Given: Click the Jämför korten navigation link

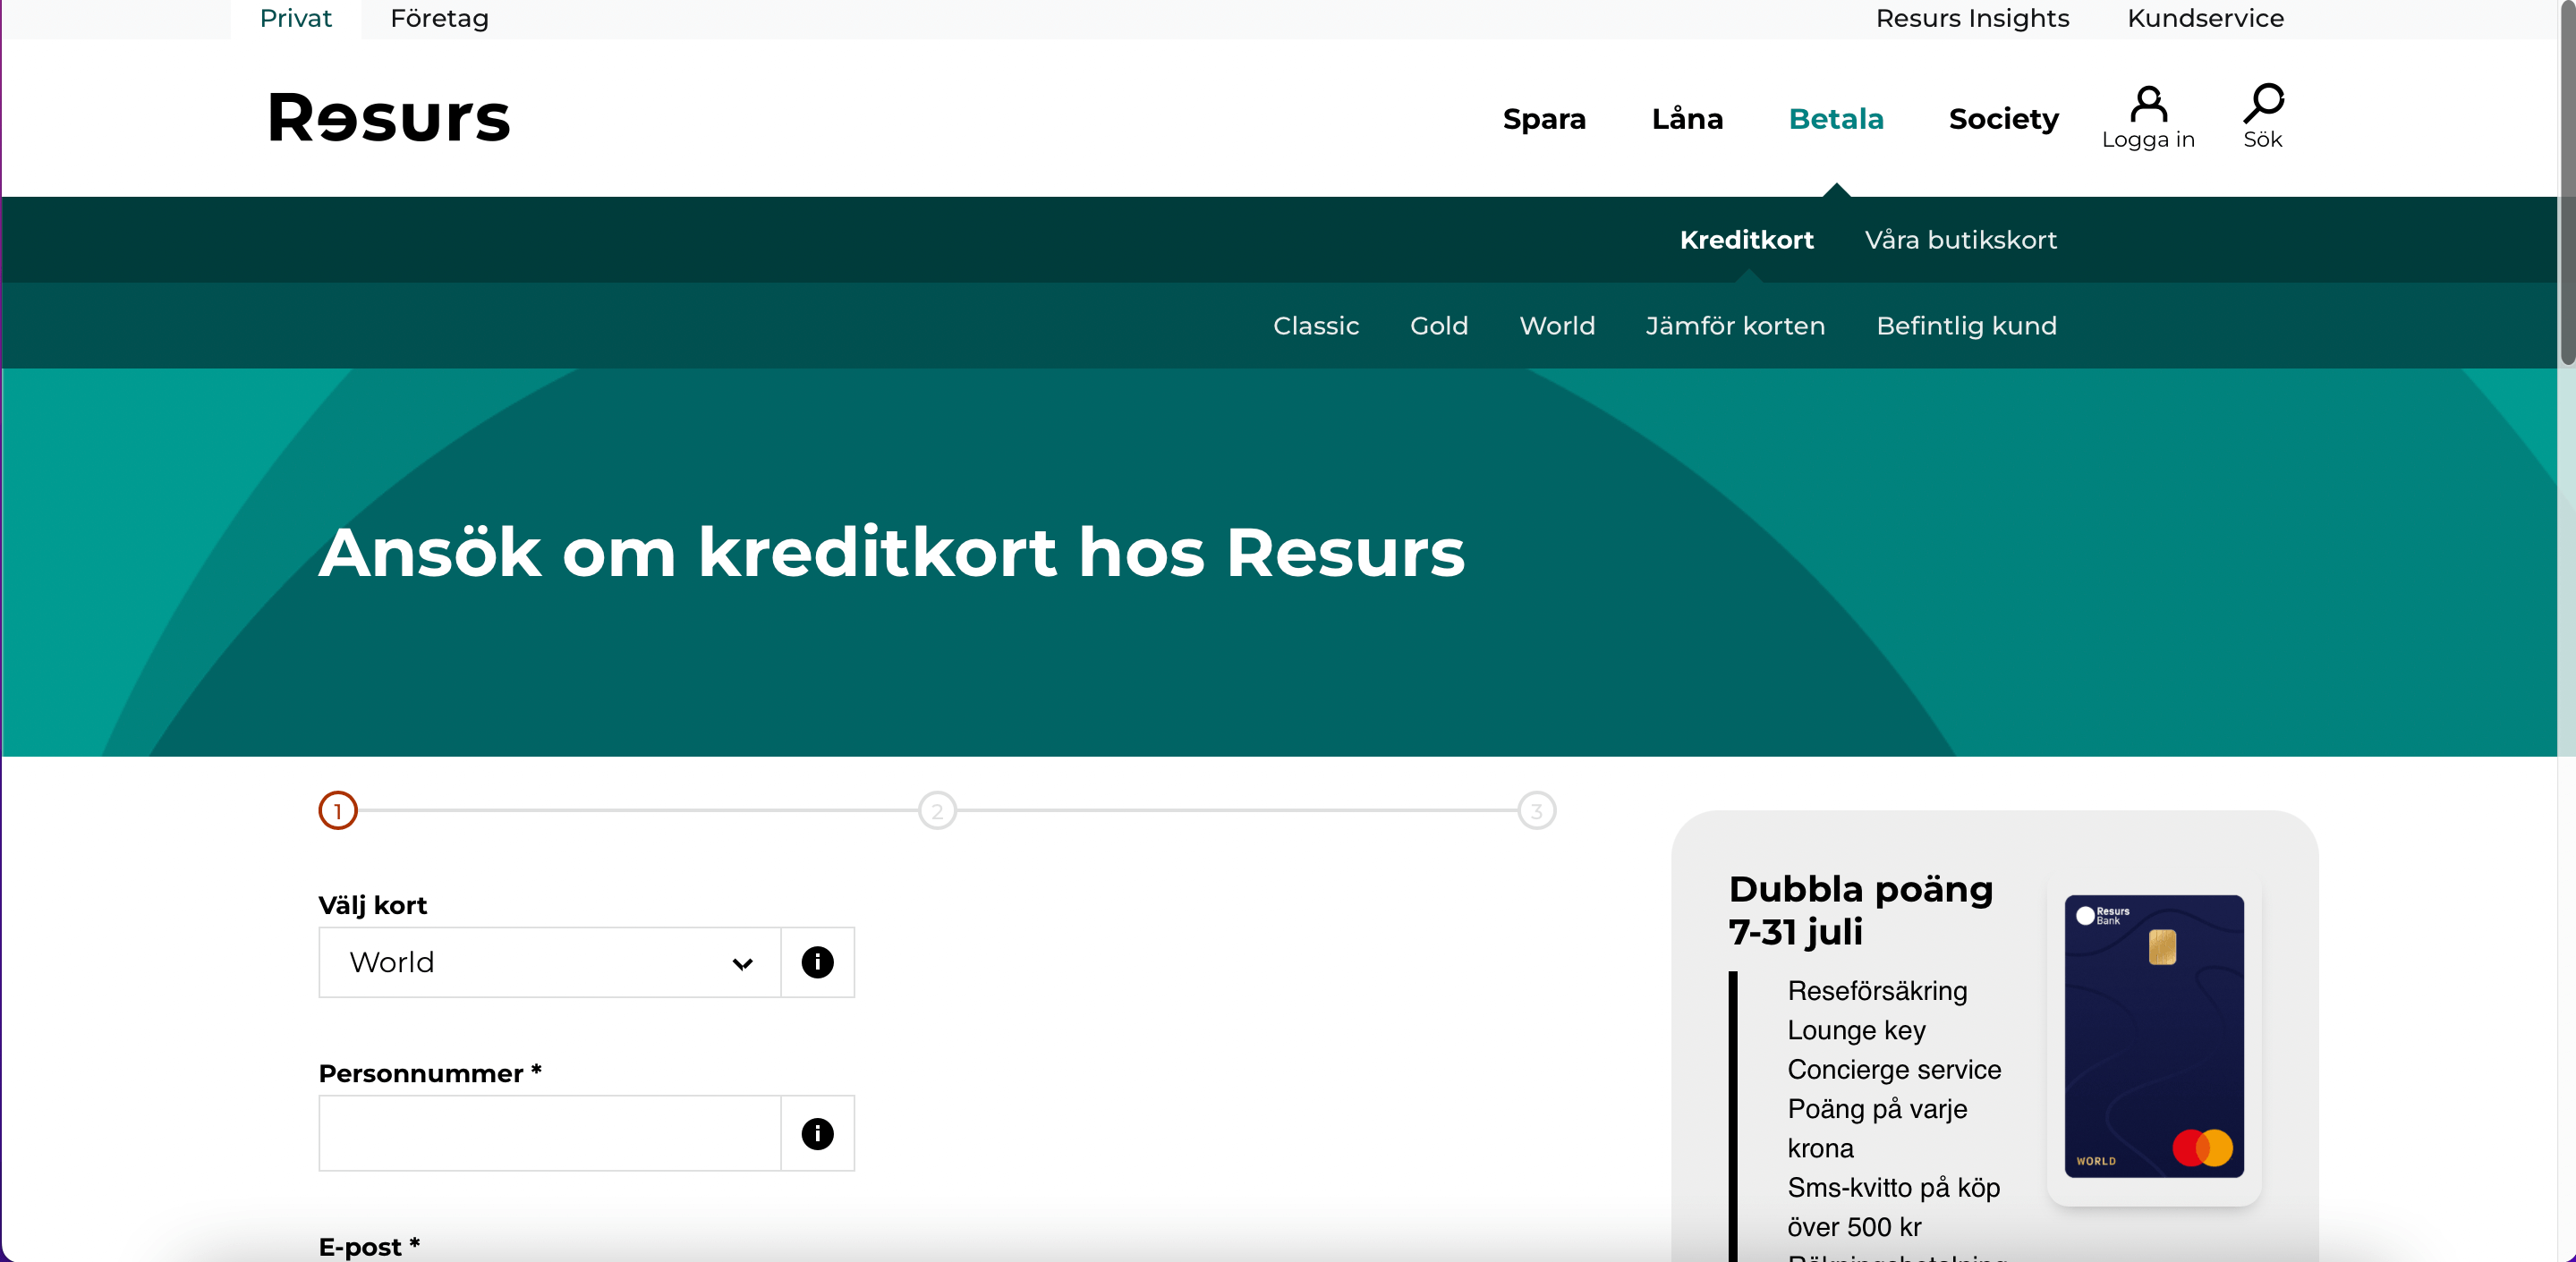Looking at the screenshot, I should pyautogui.click(x=1737, y=326).
